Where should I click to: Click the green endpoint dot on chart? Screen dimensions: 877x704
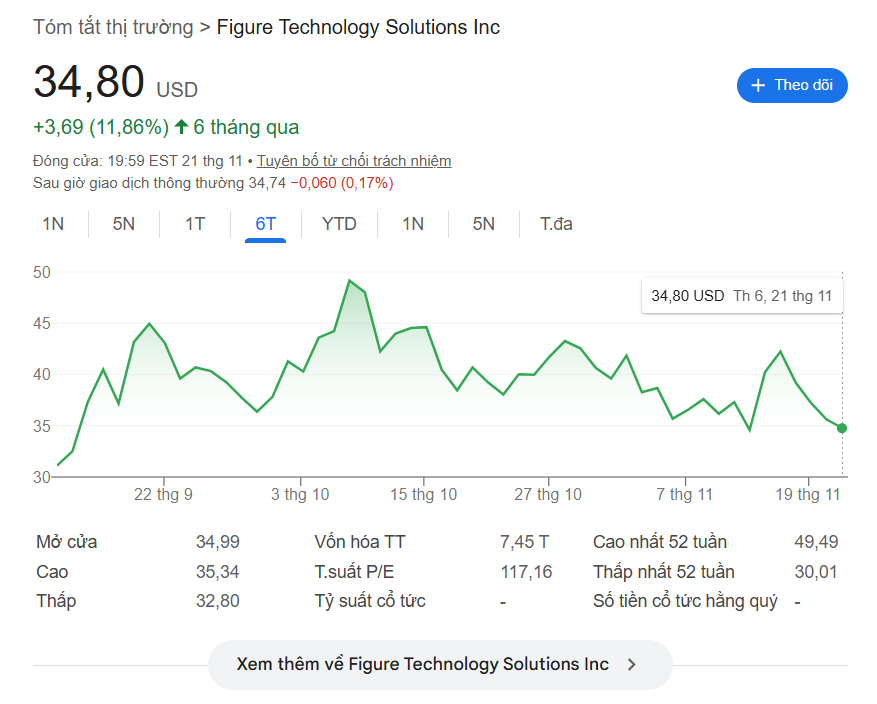[842, 428]
